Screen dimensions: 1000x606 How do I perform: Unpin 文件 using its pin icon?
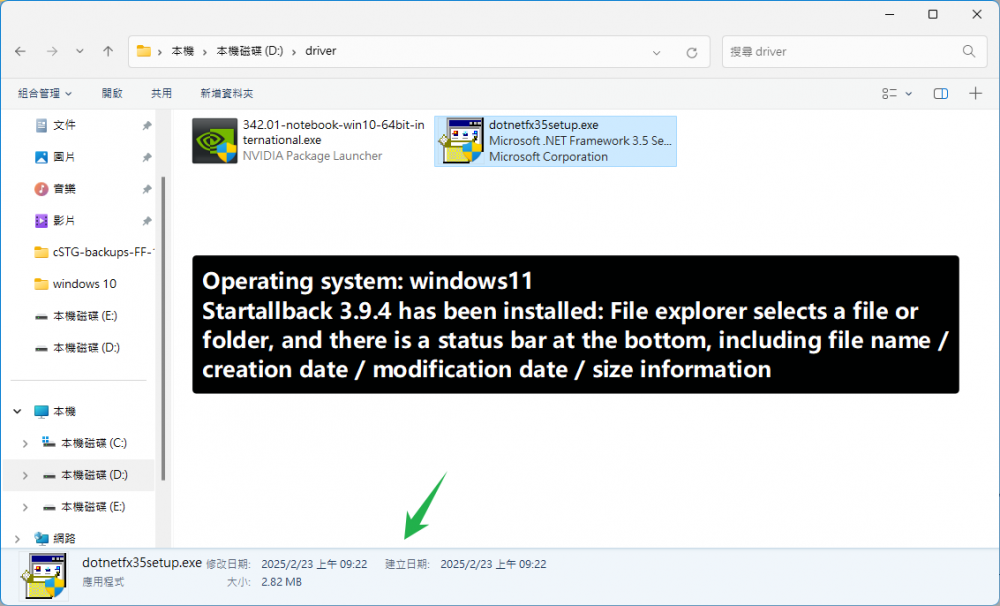(147, 126)
